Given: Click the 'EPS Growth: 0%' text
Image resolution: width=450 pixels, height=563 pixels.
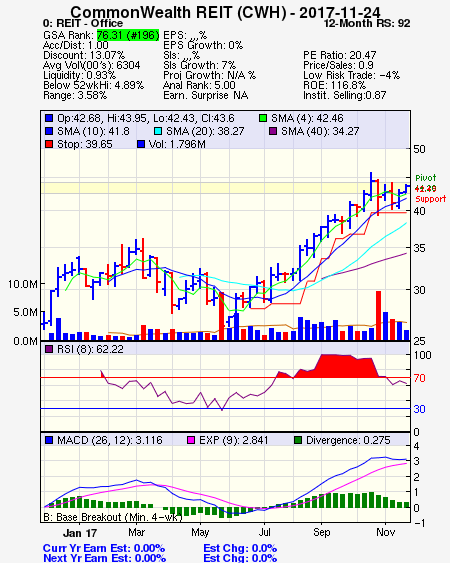Looking at the screenshot, I should [x=203, y=45].
